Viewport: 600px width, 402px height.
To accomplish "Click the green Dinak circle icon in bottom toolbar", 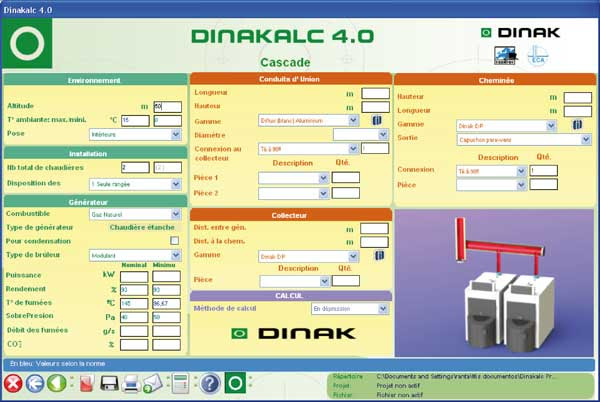I will coord(235,383).
